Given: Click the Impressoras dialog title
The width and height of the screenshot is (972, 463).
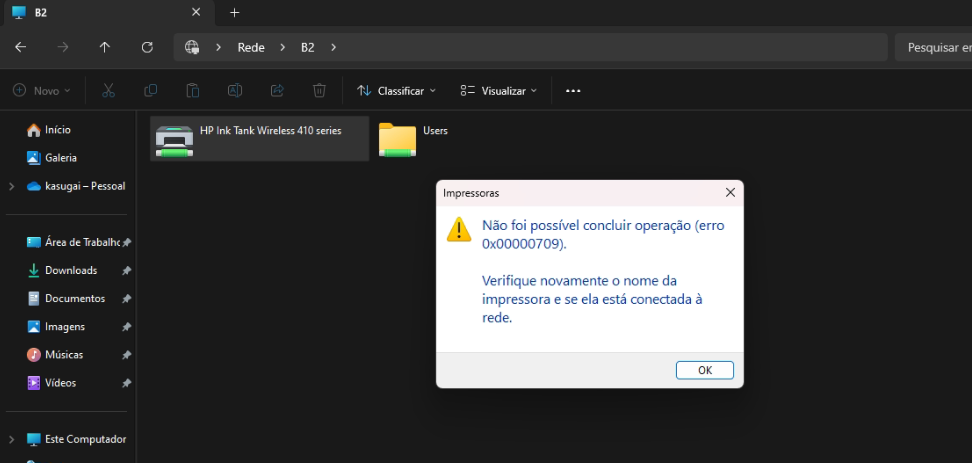Looking at the screenshot, I should pyautogui.click(x=471, y=193).
